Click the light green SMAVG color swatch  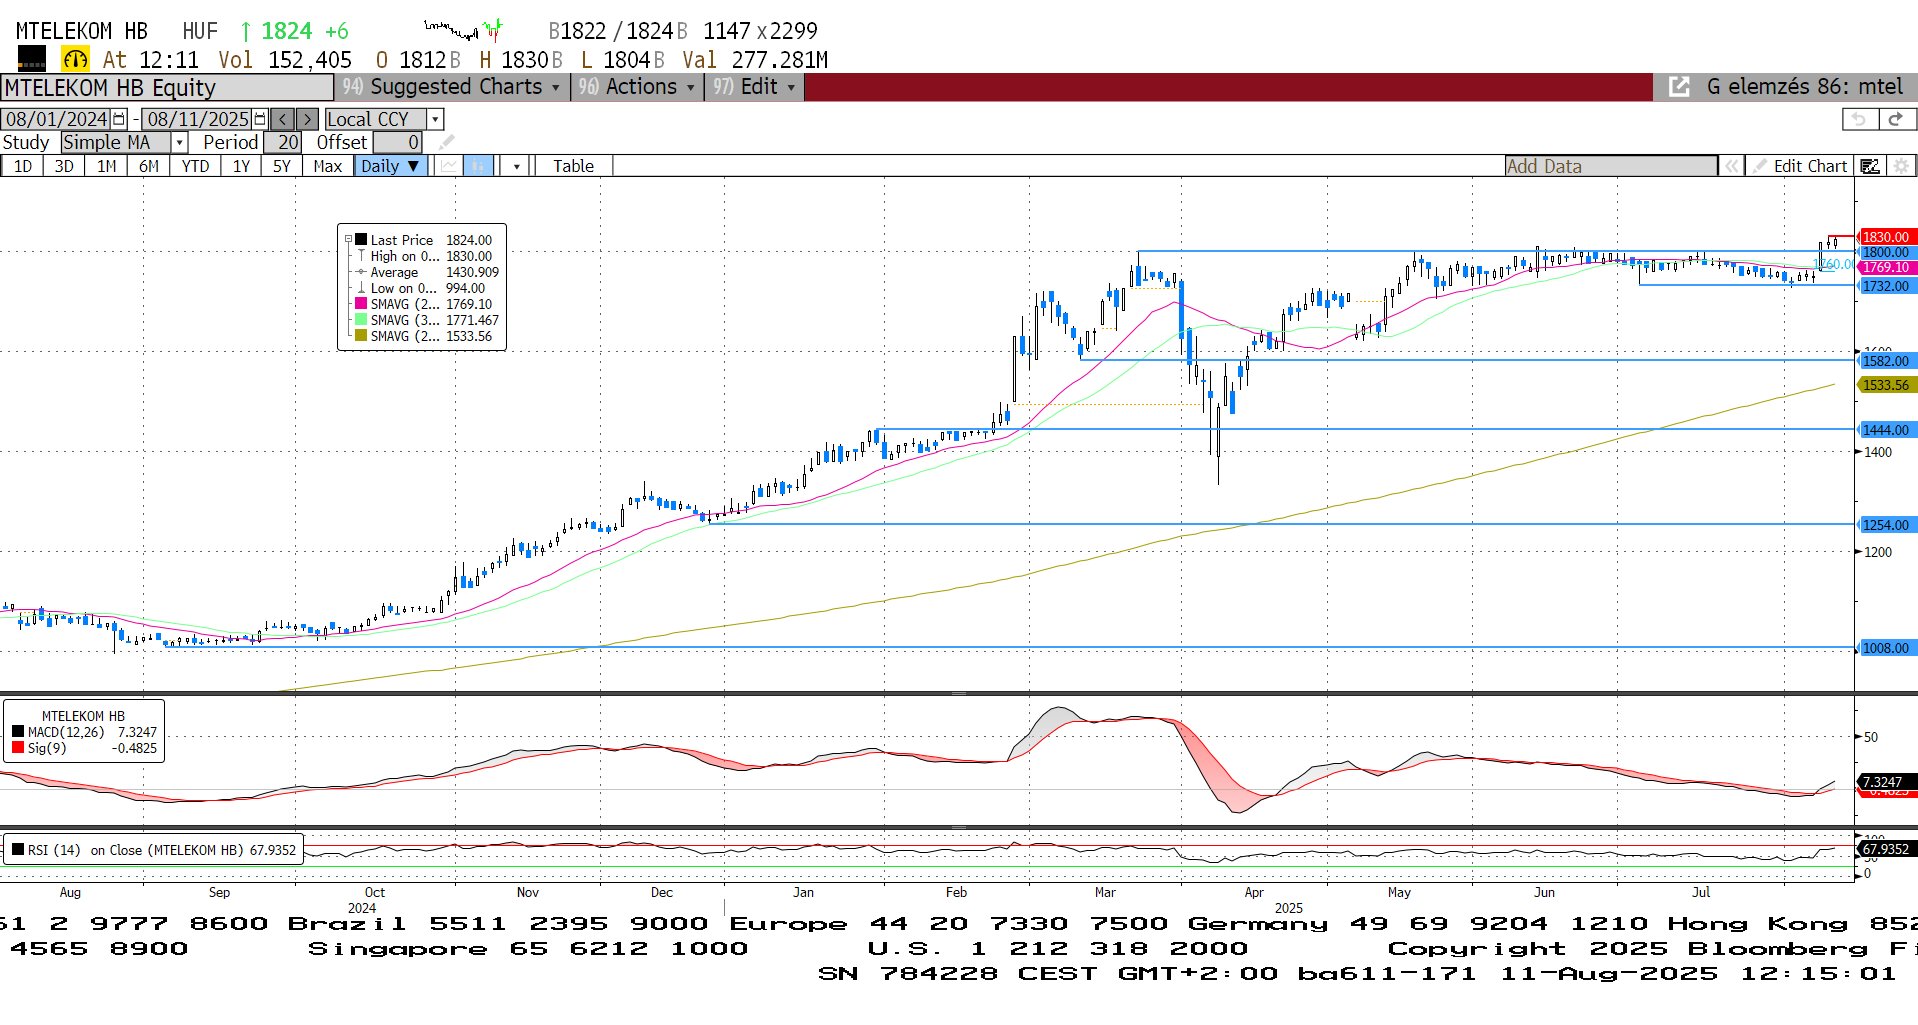pos(361,320)
